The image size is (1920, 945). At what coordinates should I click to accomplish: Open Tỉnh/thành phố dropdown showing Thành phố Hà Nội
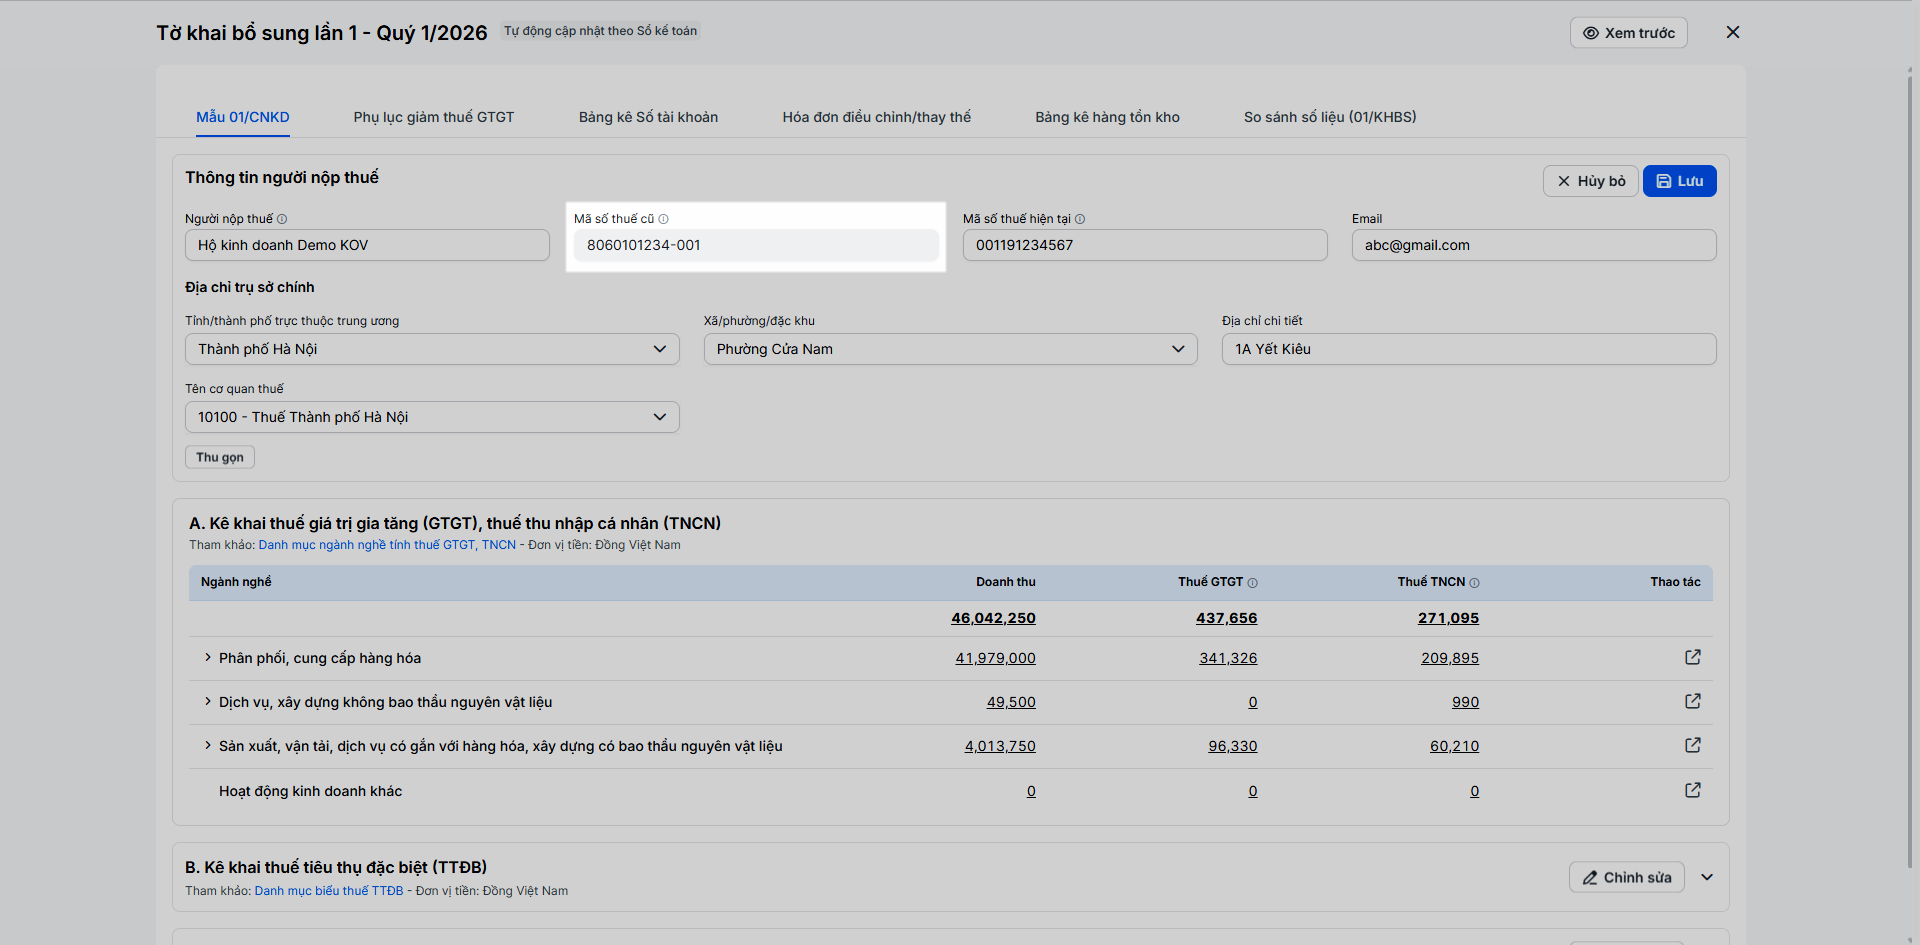pyautogui.click(x=432, y=349)
